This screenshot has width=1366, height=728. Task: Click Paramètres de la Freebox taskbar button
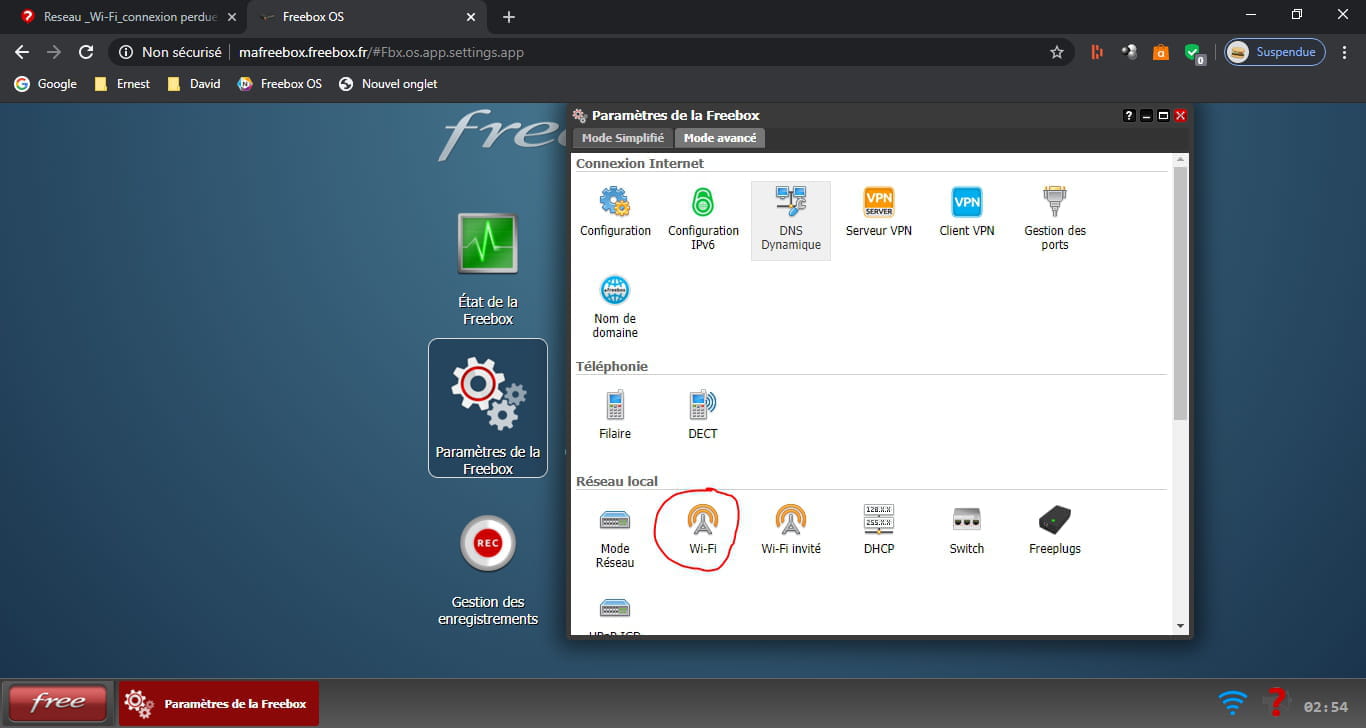coord(219,703)
